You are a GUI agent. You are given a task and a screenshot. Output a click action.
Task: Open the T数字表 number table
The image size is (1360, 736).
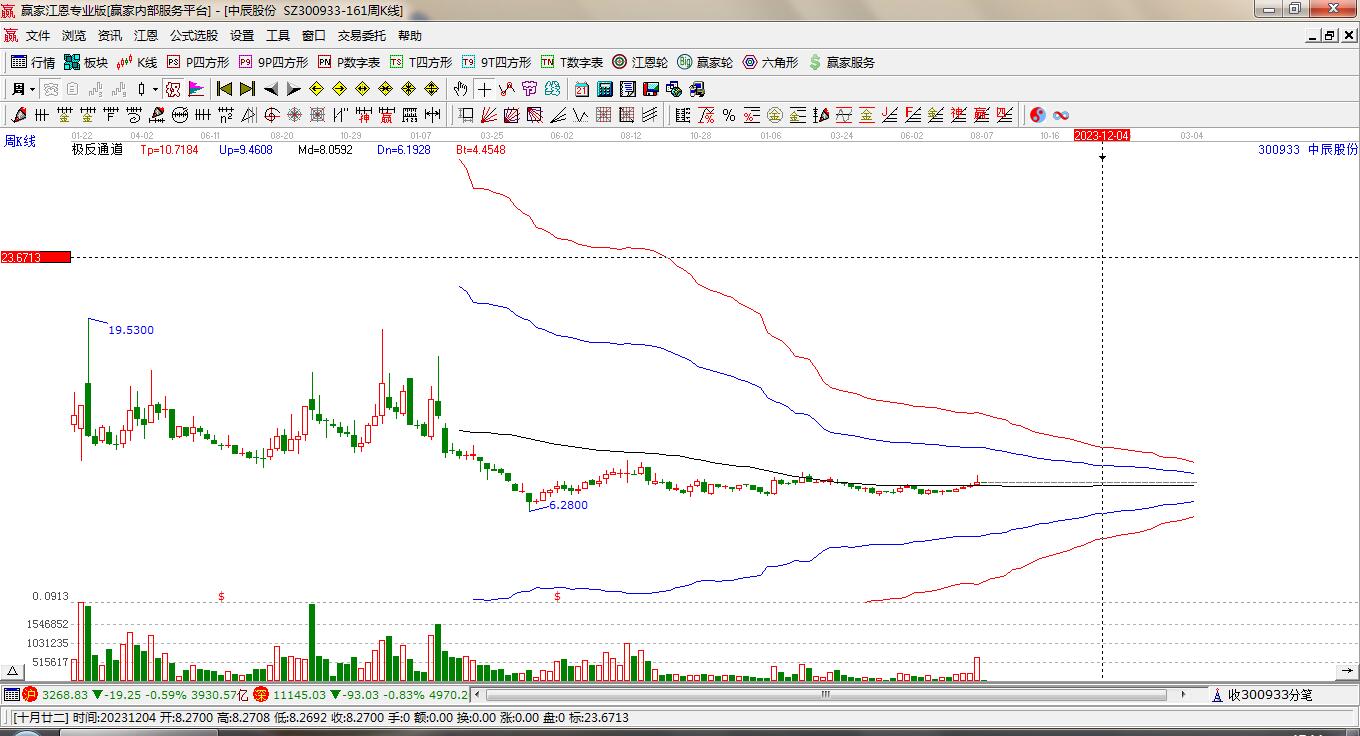[x=572, y=62]
